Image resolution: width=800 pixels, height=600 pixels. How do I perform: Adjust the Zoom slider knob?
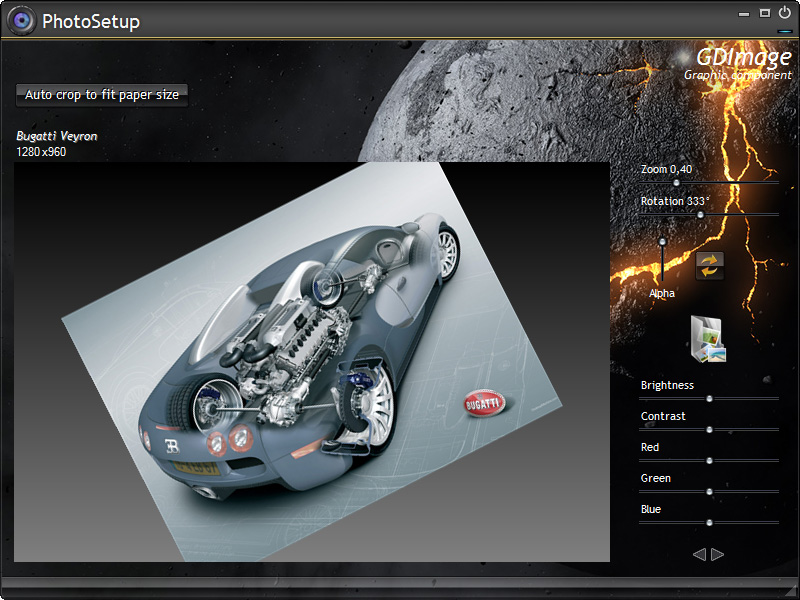coord(676,183)
